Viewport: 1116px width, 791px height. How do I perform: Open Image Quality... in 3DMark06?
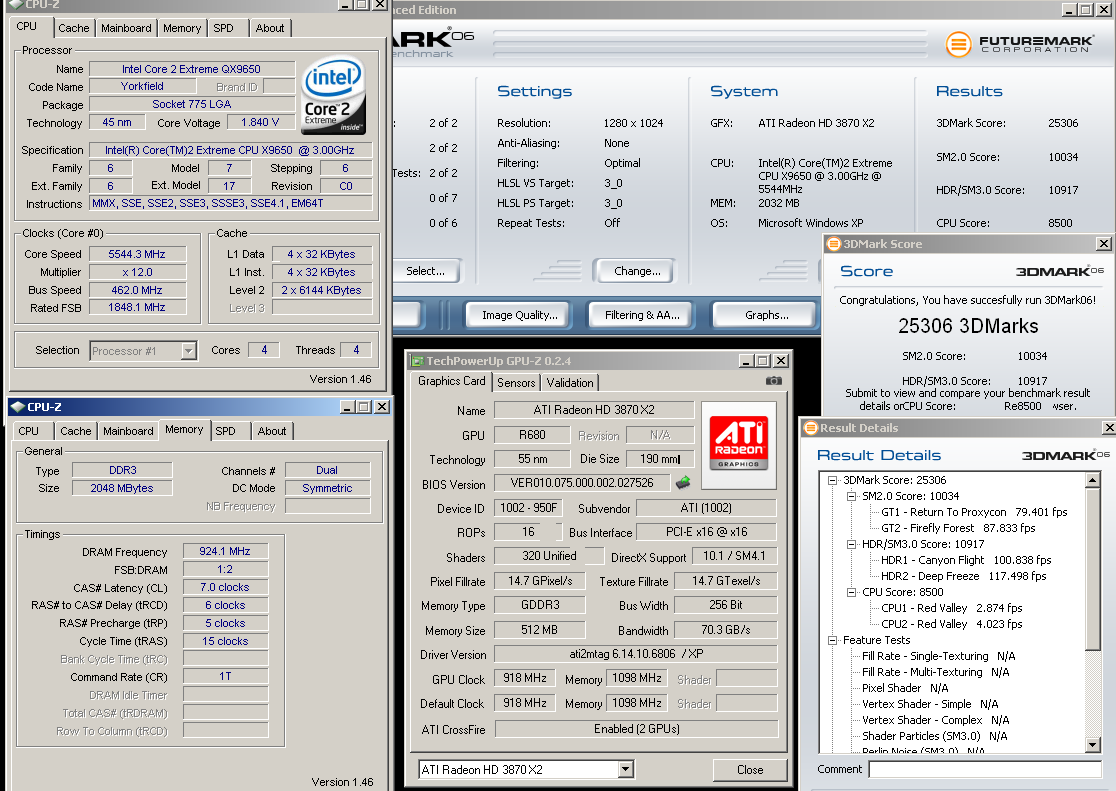[x=520, y=315]
